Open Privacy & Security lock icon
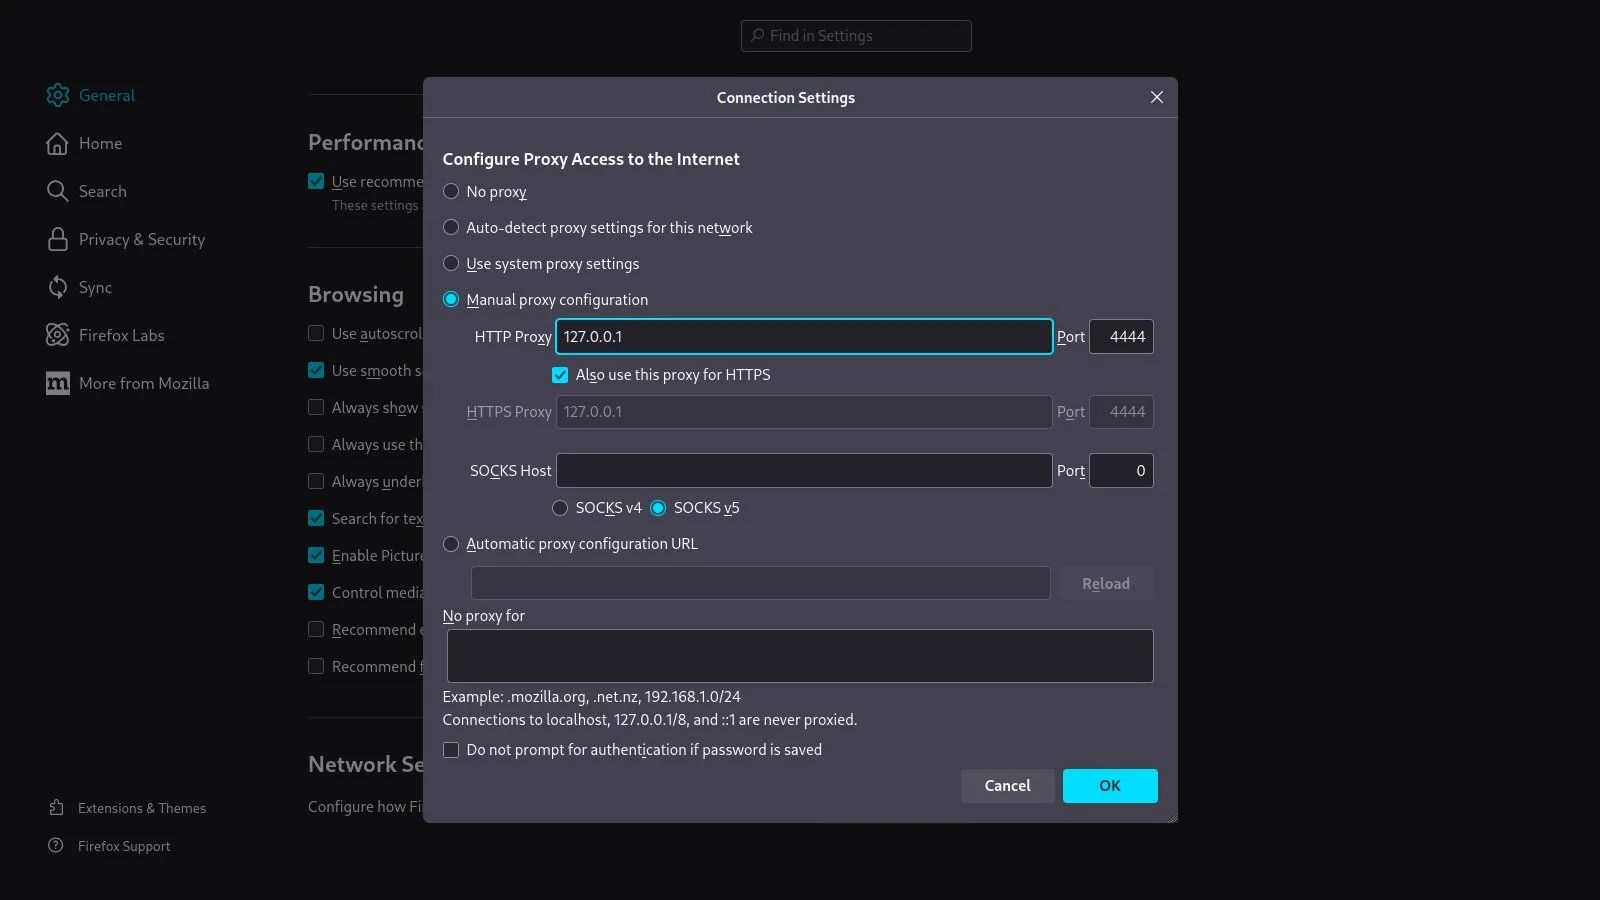Viewport: 1600px width, 900px height. [x=58, y=239]
